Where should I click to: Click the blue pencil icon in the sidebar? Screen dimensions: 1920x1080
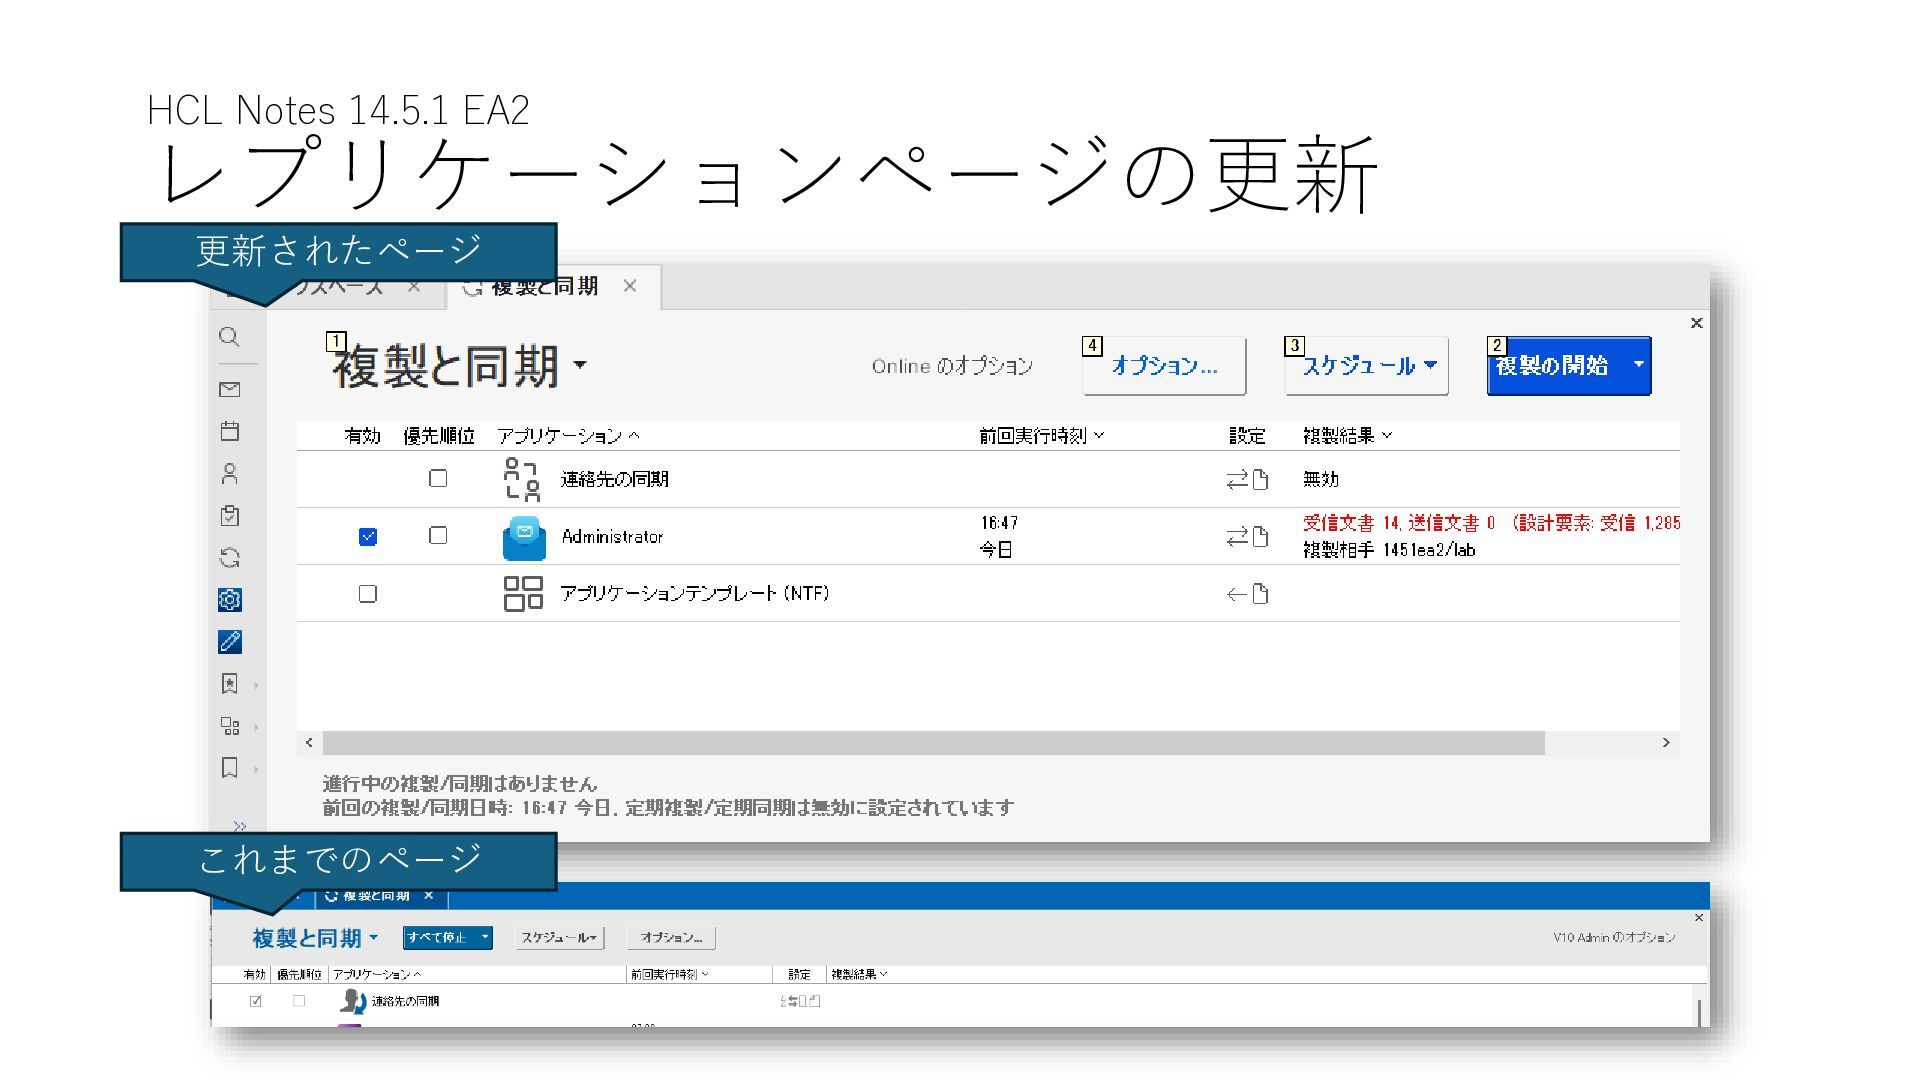tap(229, 642)
